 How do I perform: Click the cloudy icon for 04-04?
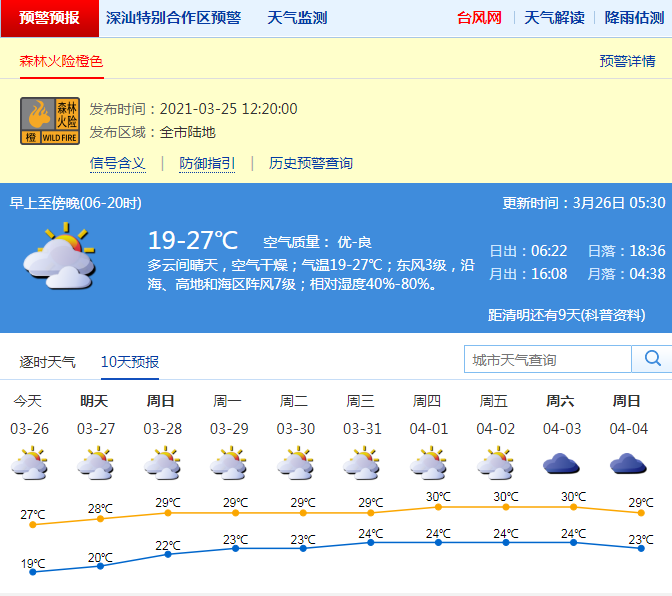coord(627,465)
